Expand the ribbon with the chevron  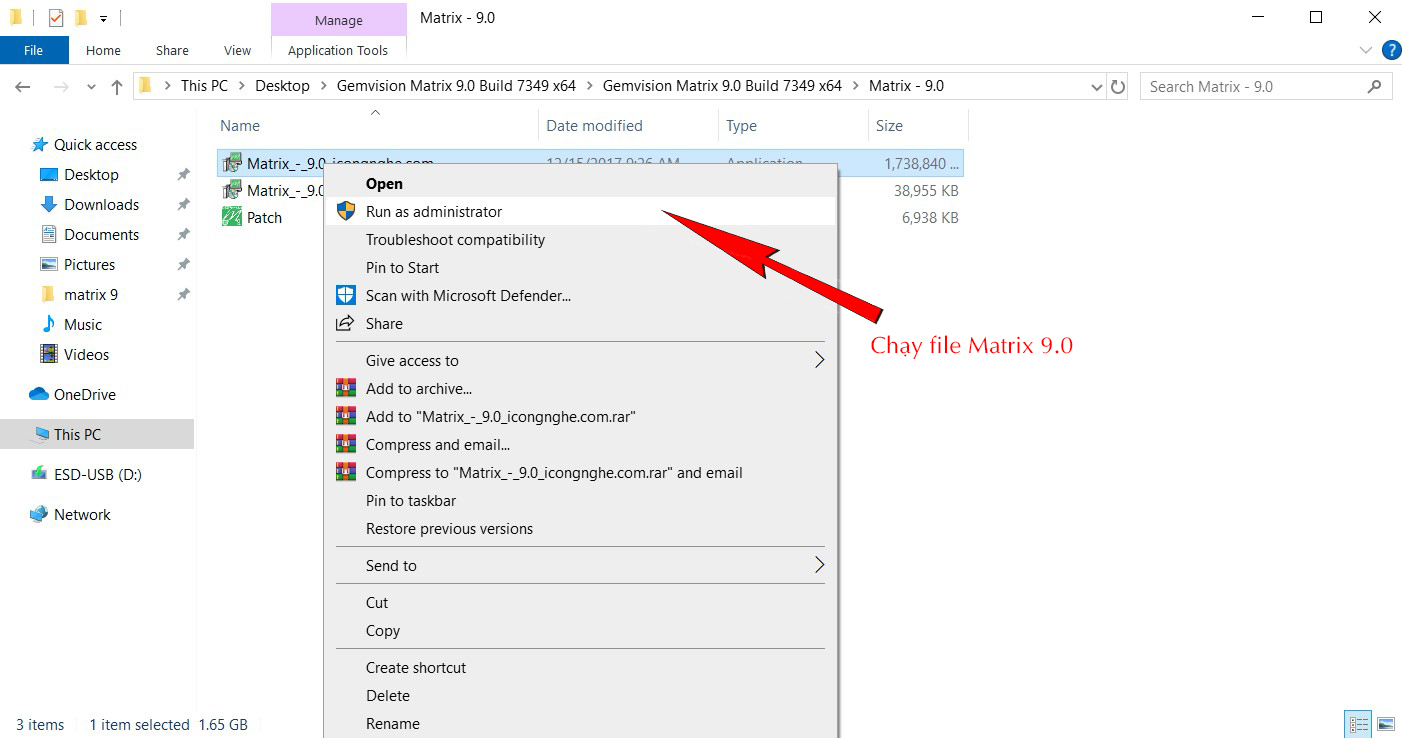[x=1366, y=50]
